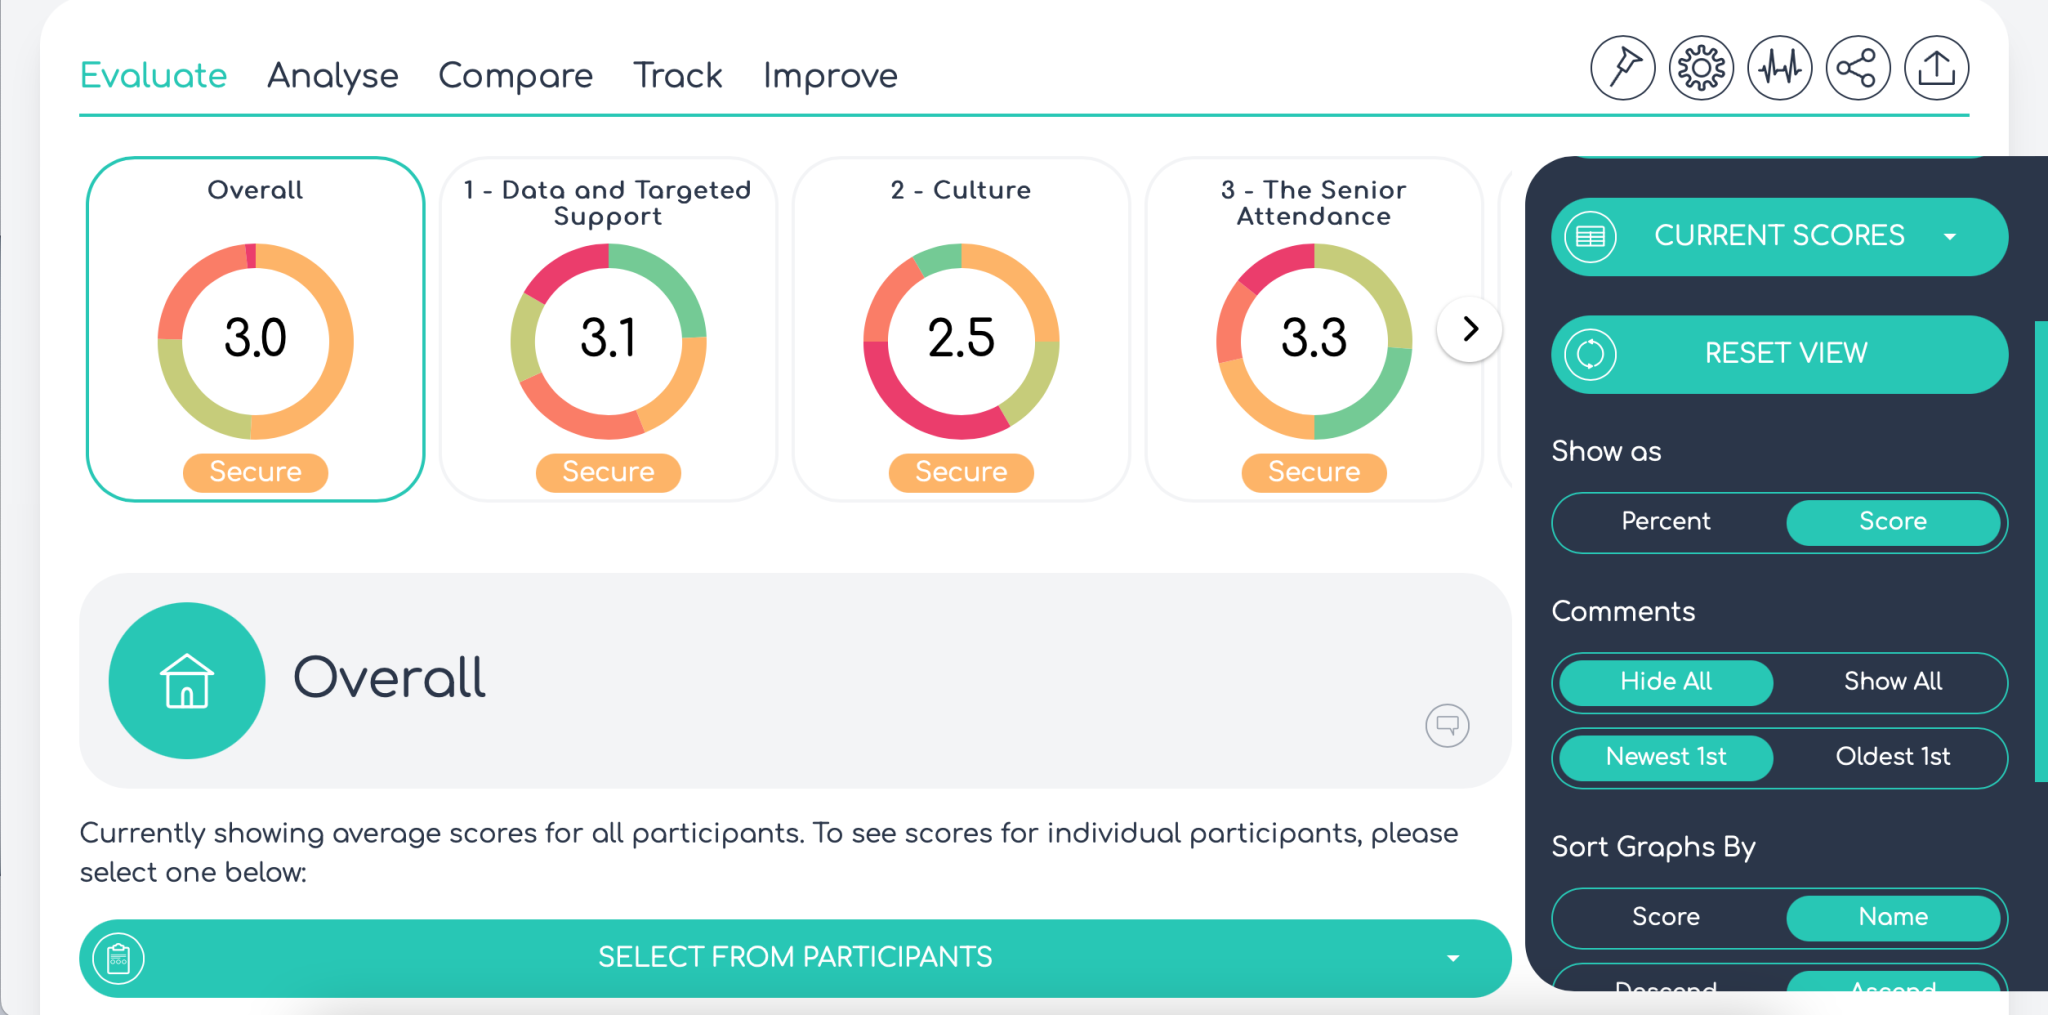Click the home icon on the Overall panel
This screenshot has height=1015, width=2048.
pos(186,679)
